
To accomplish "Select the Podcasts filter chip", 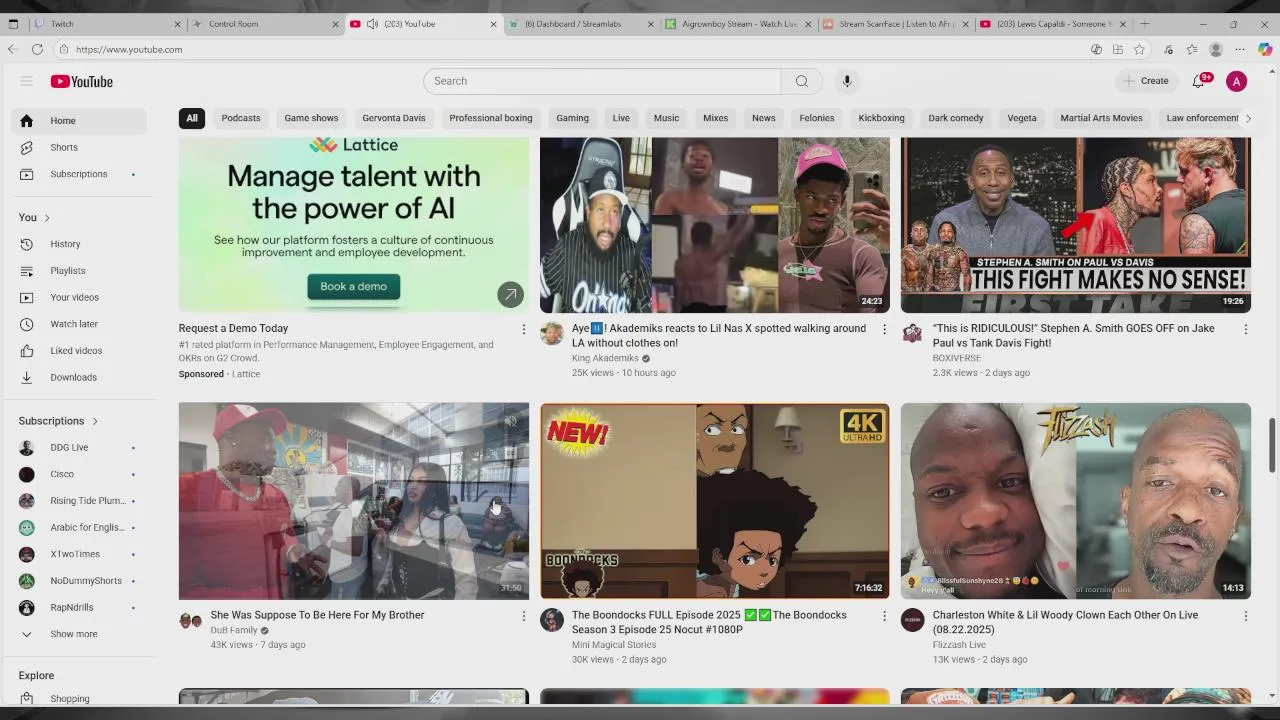I will (x=241, y=118).
